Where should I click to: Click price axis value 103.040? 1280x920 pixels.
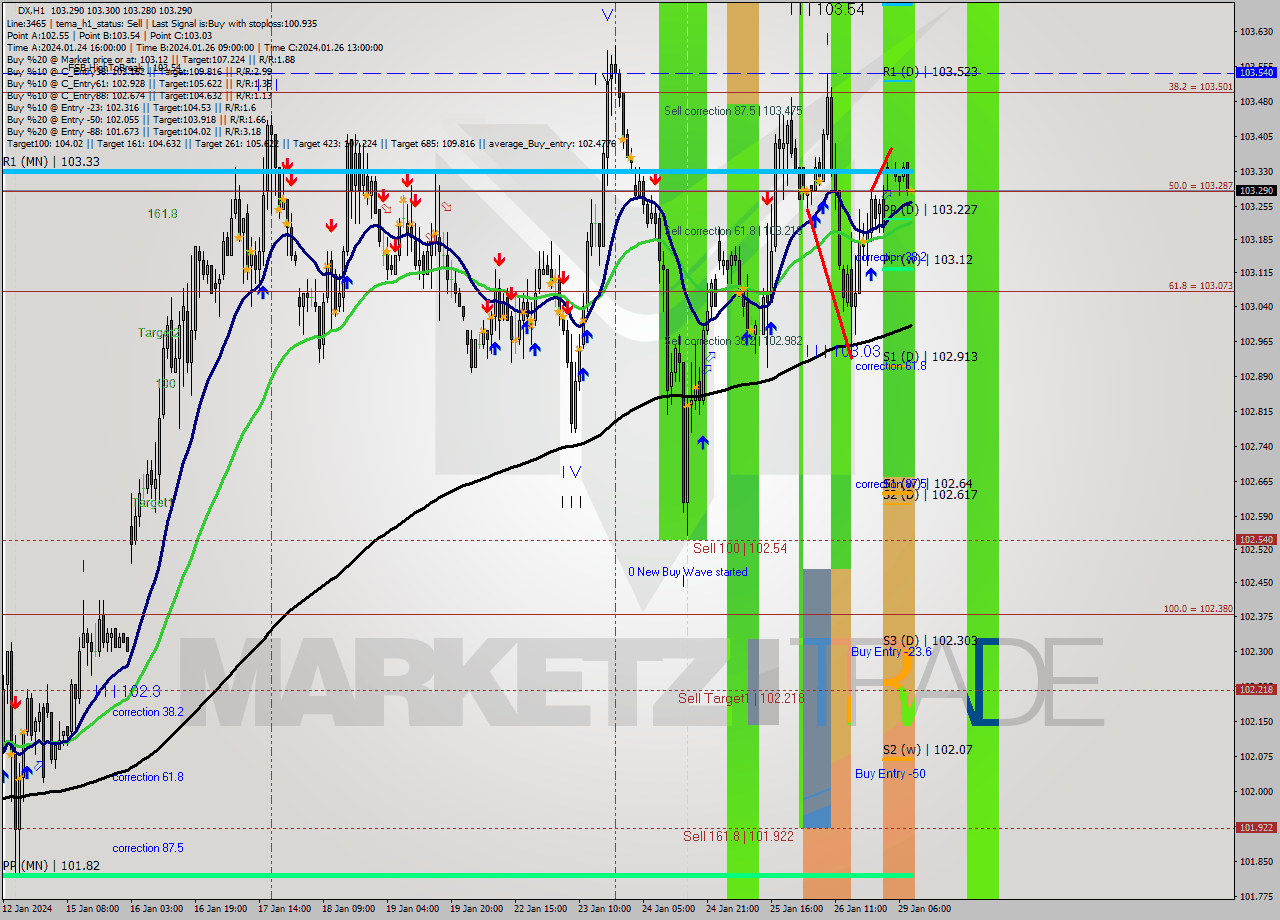click(1257, 306)
